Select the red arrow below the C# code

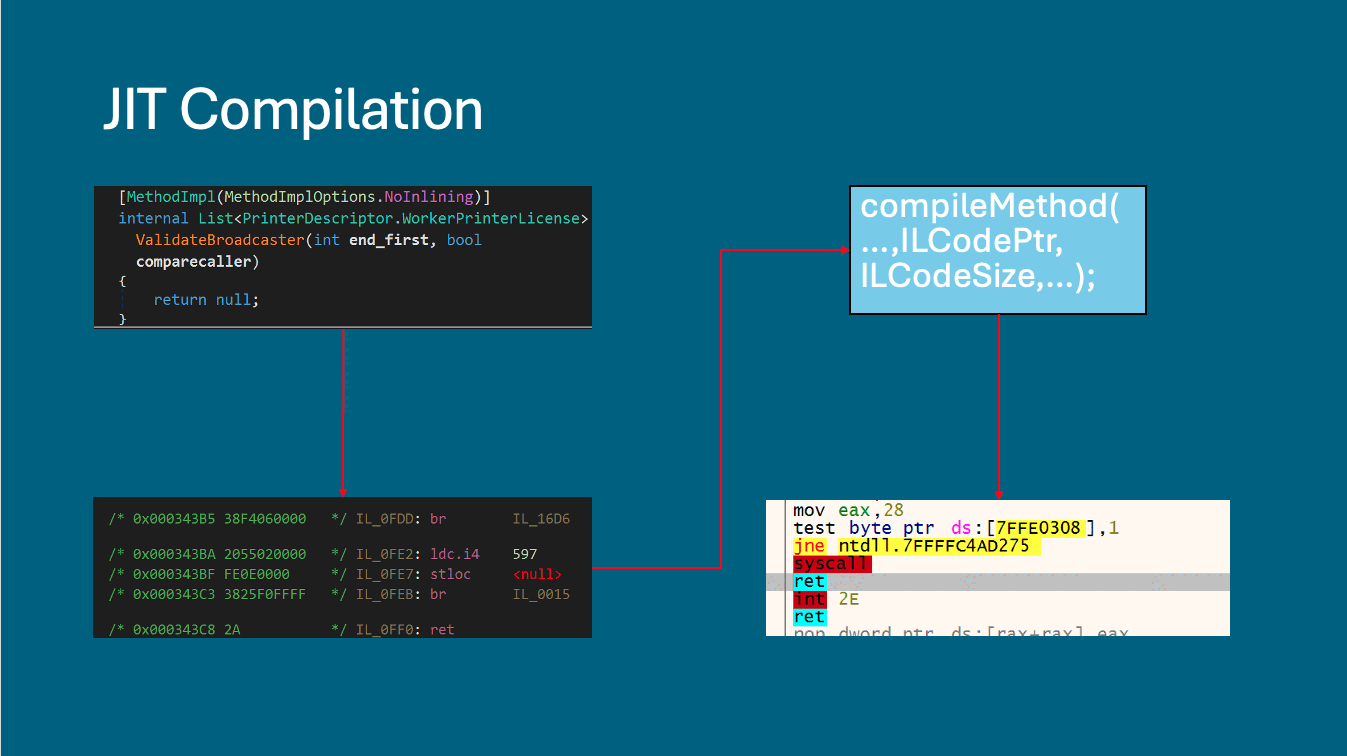[x=343, y=412]
